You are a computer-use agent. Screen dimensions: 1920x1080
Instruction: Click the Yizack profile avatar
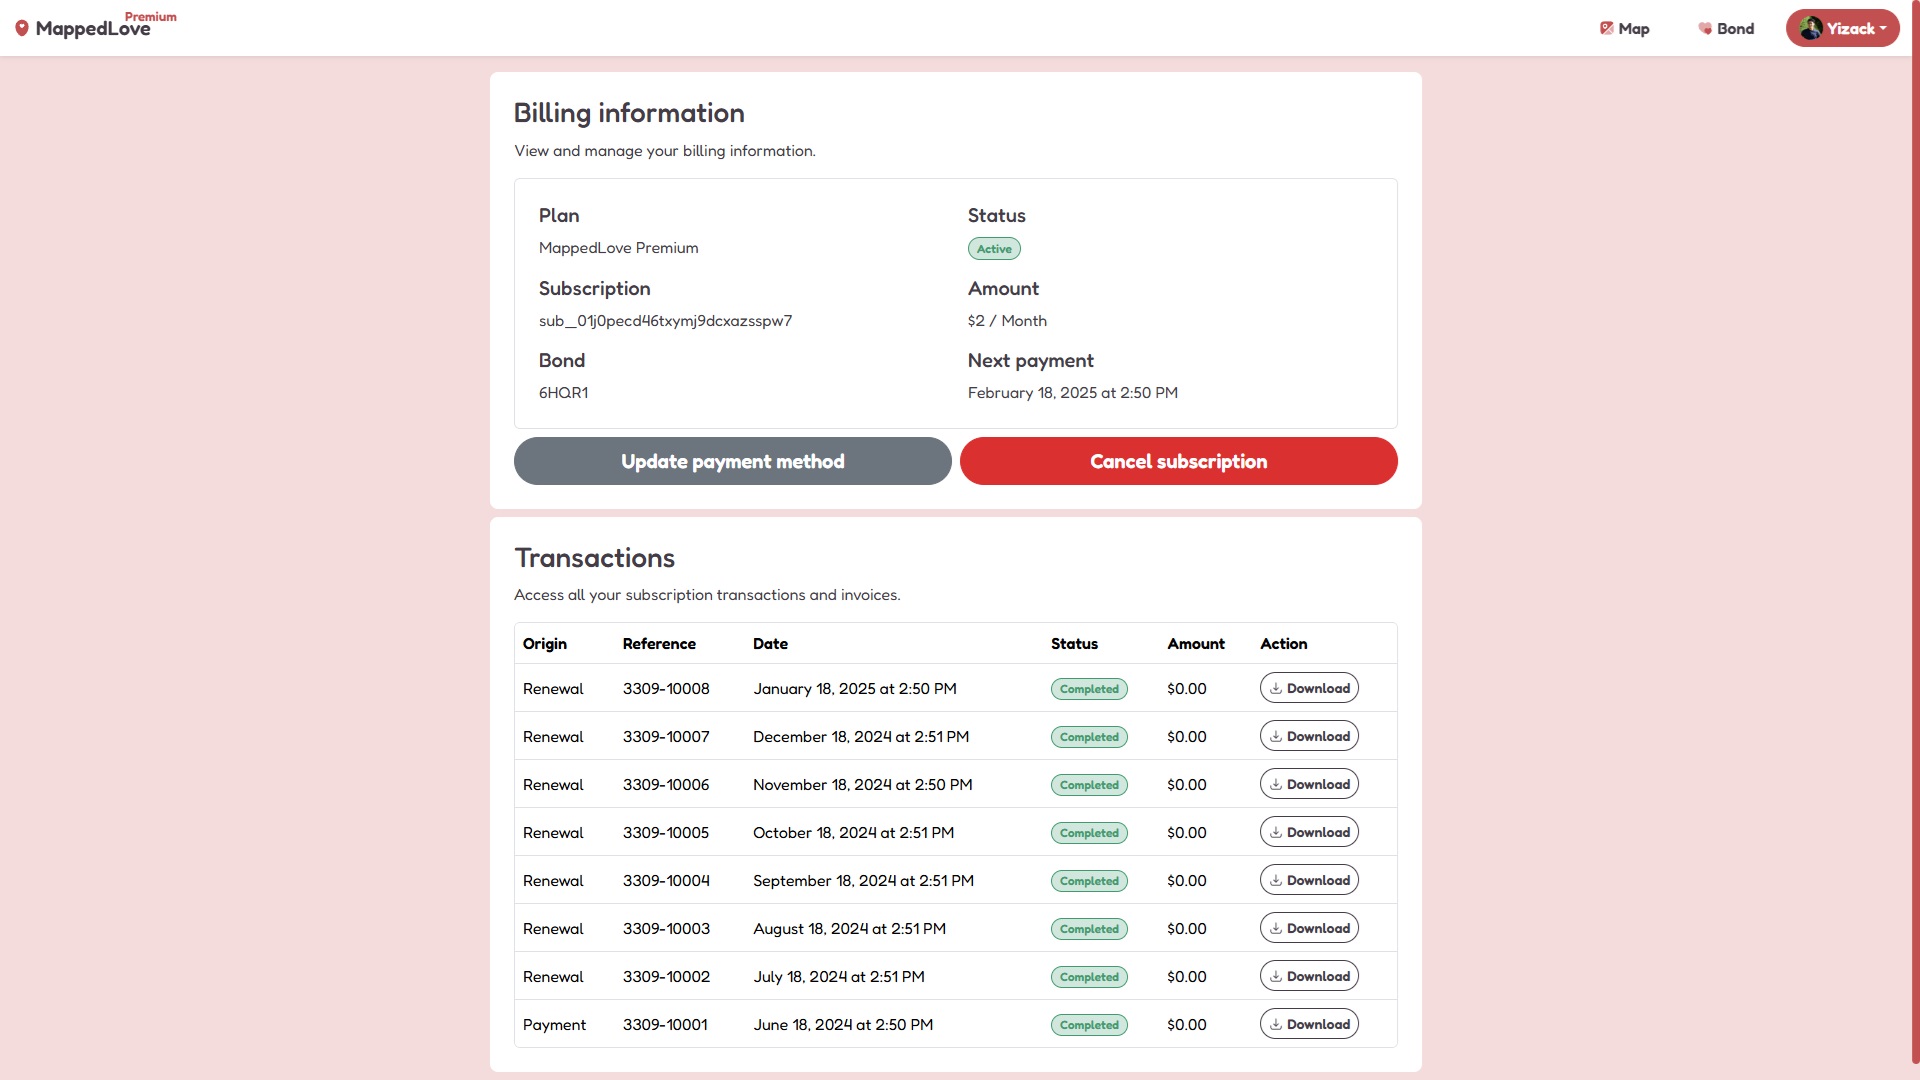pyautogui.click(x=1810, y=28)
